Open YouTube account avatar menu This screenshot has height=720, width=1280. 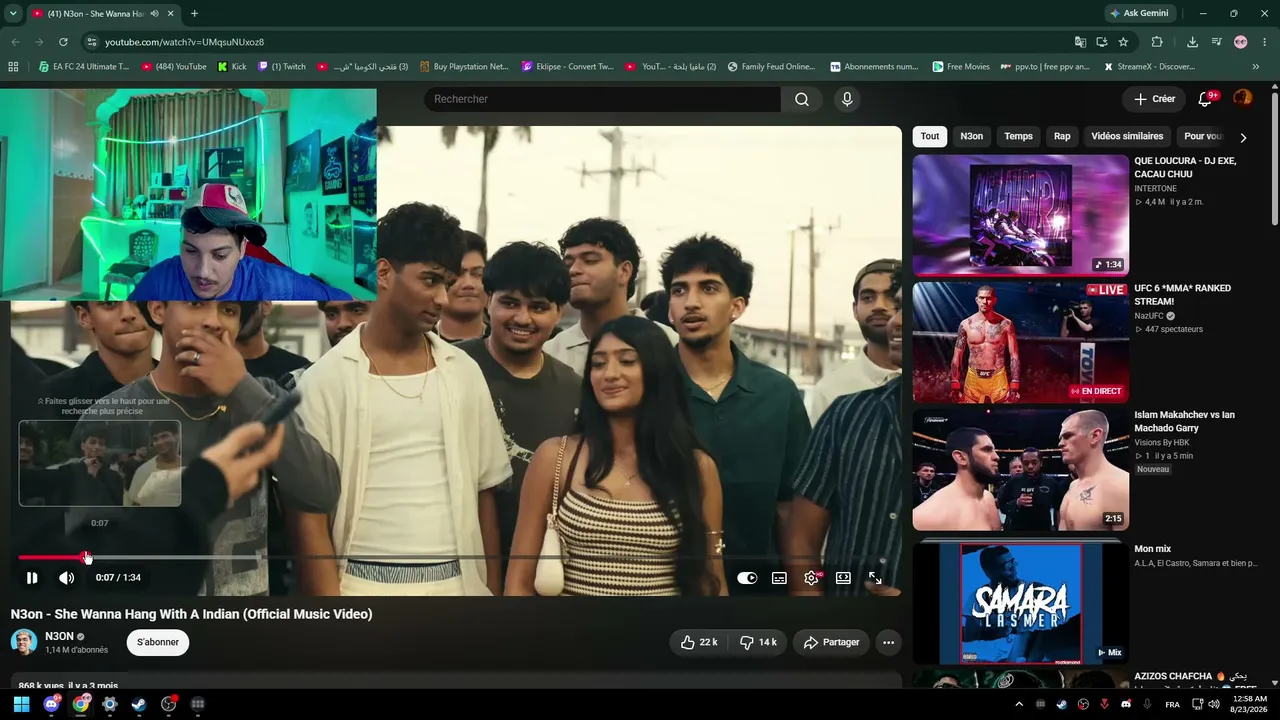1242,98
